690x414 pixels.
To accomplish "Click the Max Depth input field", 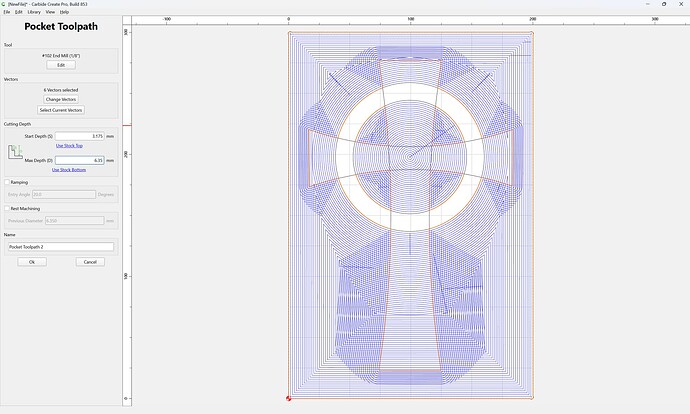I will pyautogui.click(x=80, y=161).
